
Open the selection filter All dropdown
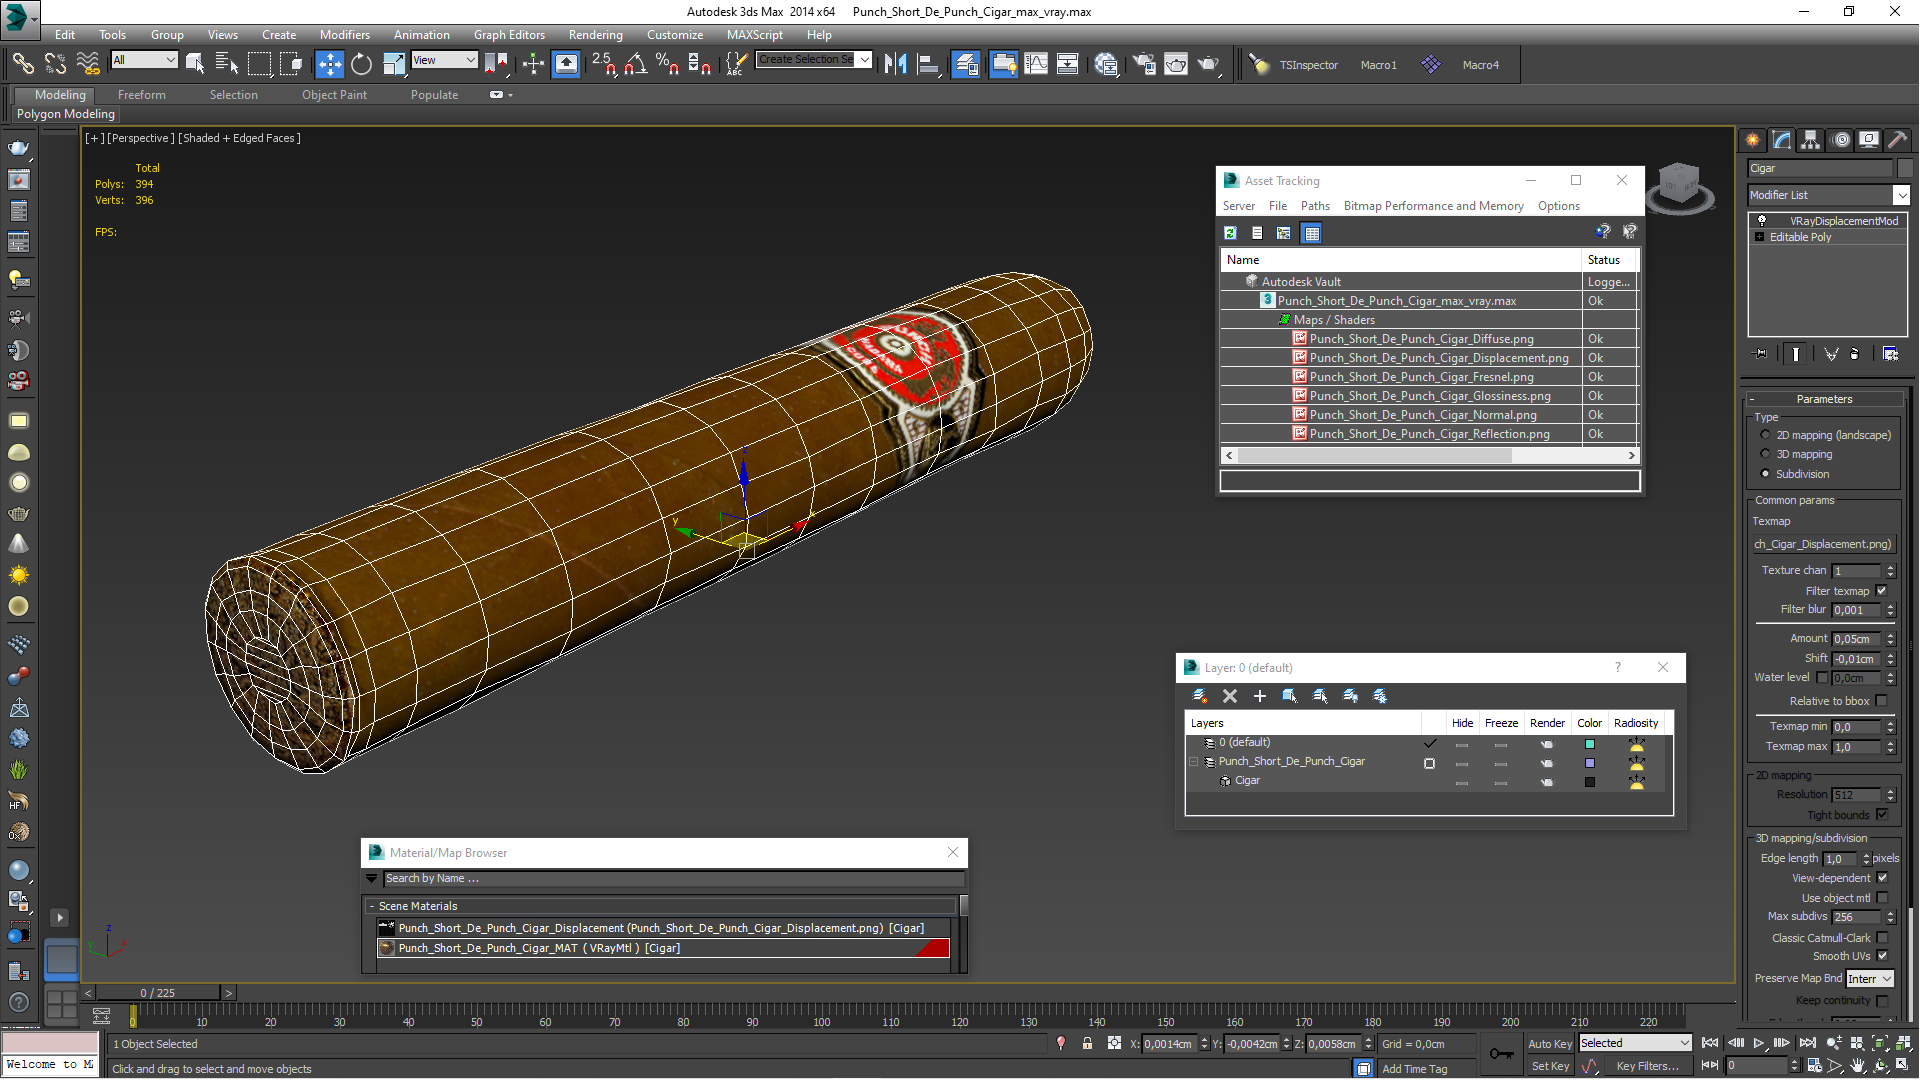pos(144,60)
